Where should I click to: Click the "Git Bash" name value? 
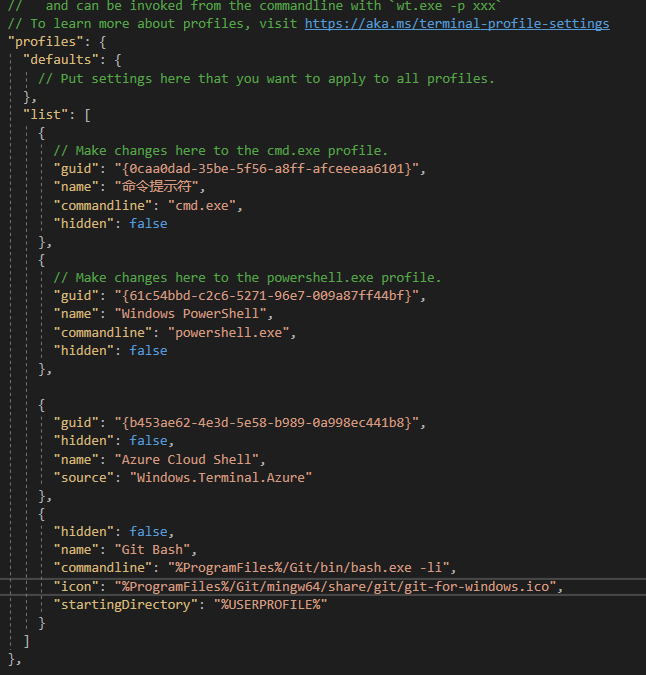point(152,550)
